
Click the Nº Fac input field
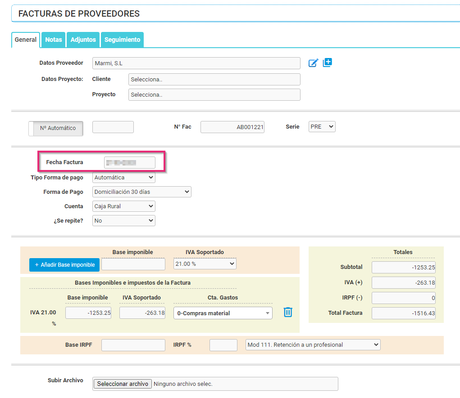[x=232, y=127]
